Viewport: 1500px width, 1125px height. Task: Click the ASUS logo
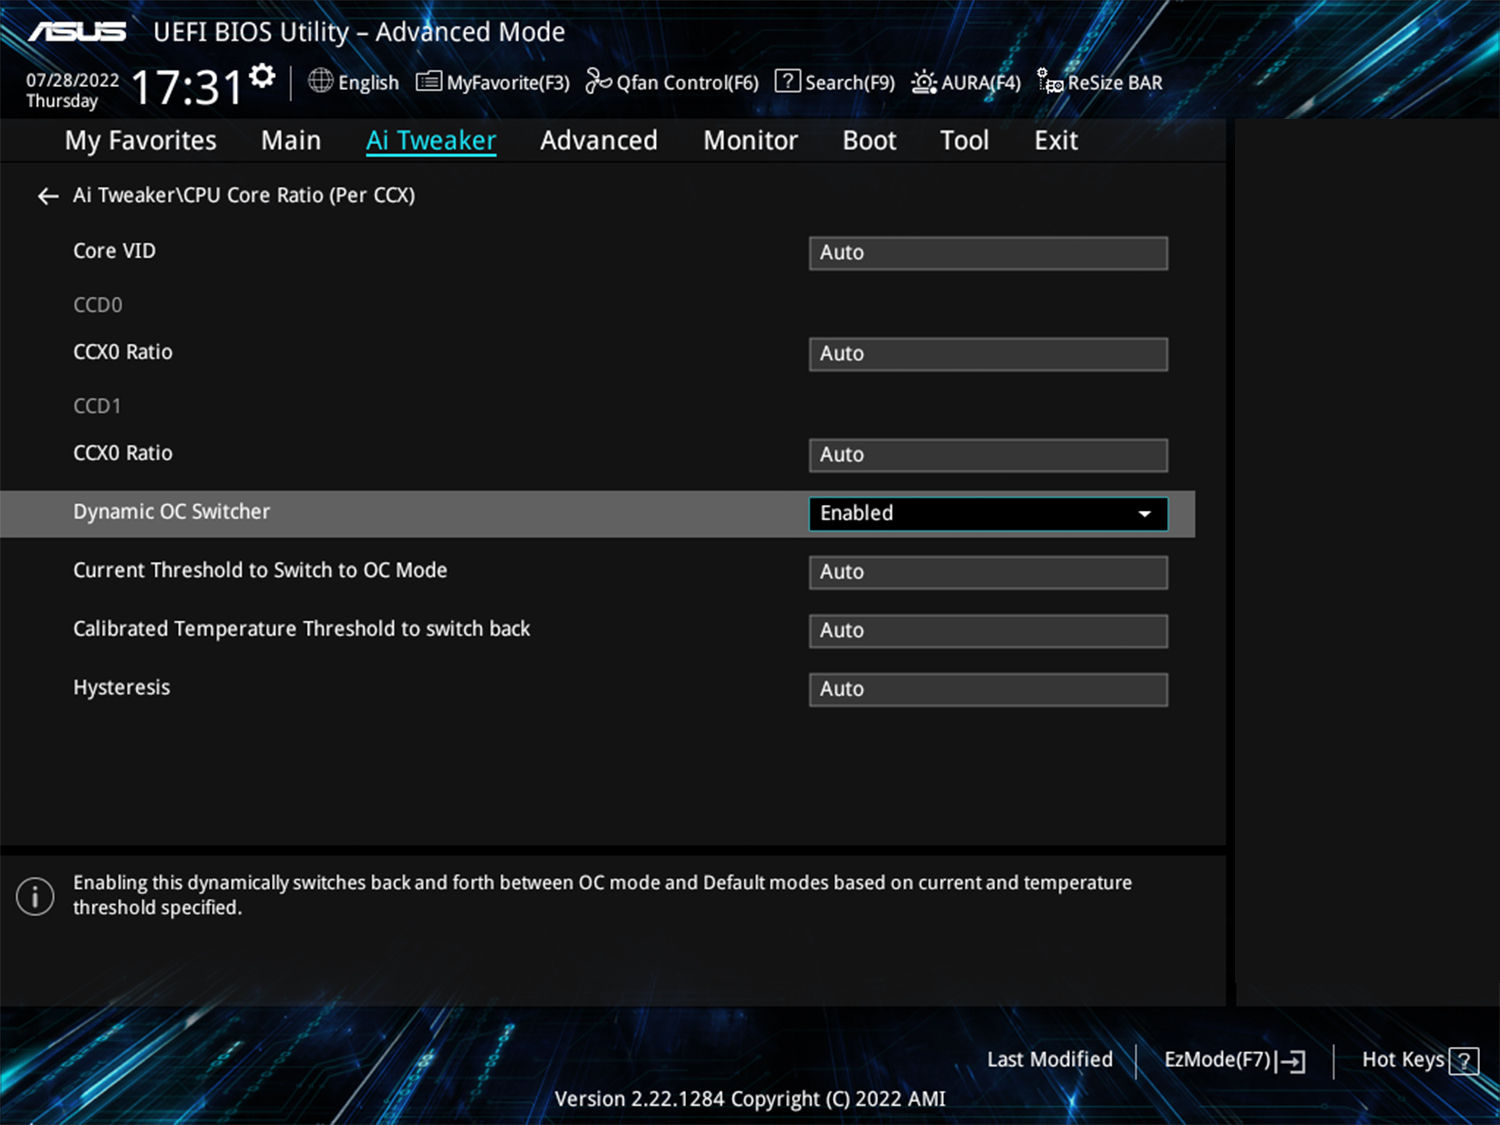coord(77,32)
